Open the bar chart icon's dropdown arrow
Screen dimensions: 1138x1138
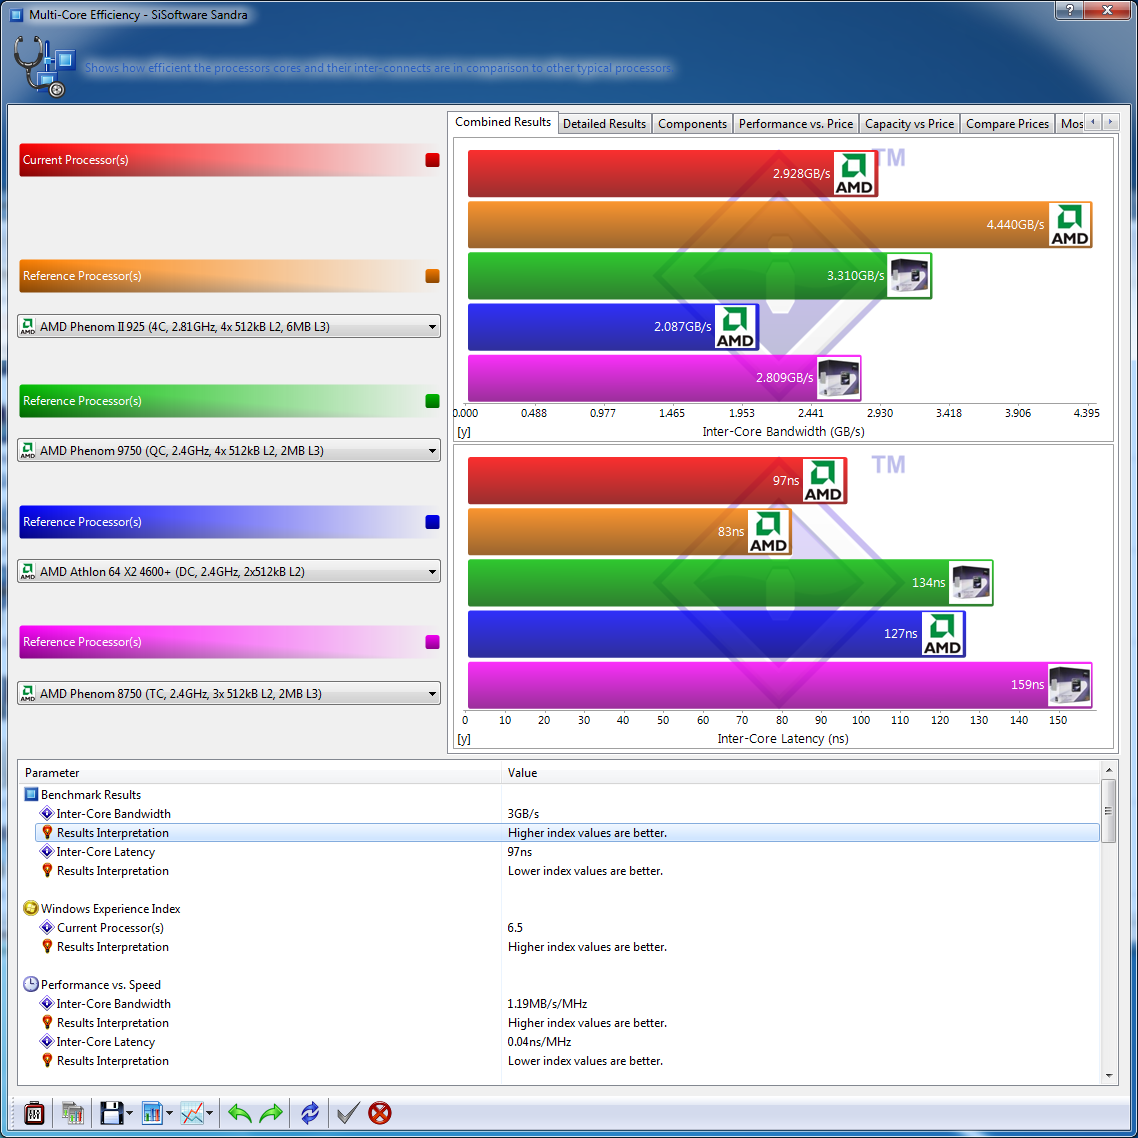pyautogui.click(x=169, y=1113)
